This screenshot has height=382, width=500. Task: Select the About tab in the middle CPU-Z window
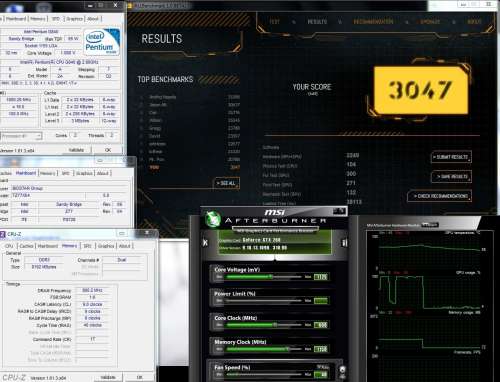coord(103,173)
